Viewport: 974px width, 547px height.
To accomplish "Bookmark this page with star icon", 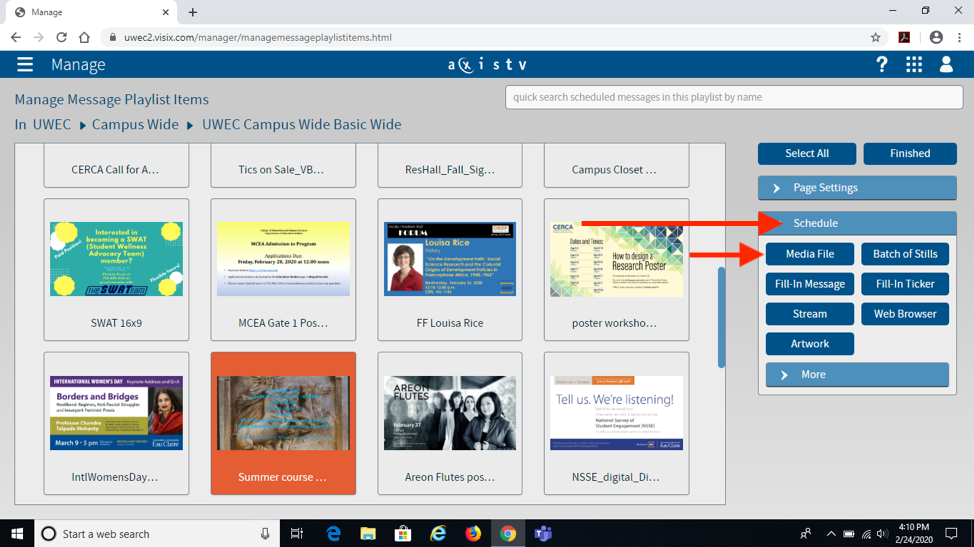I will click(875, 37).
